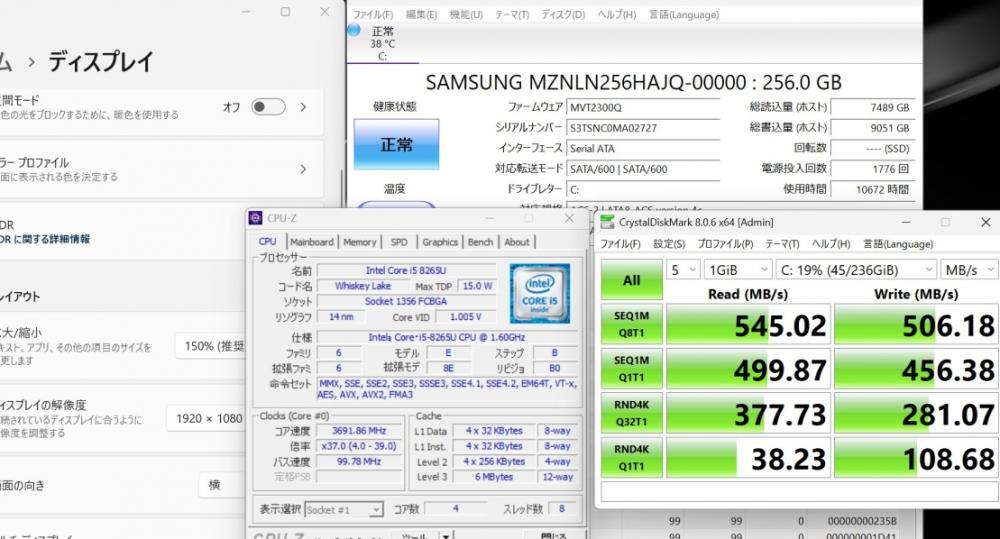Start the SEQ1M Q1T1 benchmark
Image resolution: width=1000 pixels, height=539 pixels.
(631, 369)
